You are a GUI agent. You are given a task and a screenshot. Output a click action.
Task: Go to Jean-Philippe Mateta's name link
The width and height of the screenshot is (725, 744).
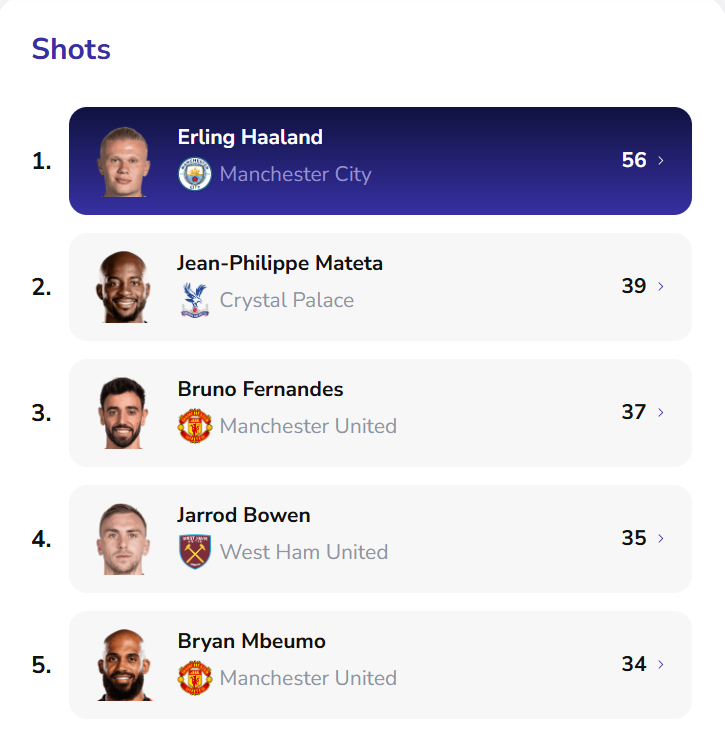280,263
